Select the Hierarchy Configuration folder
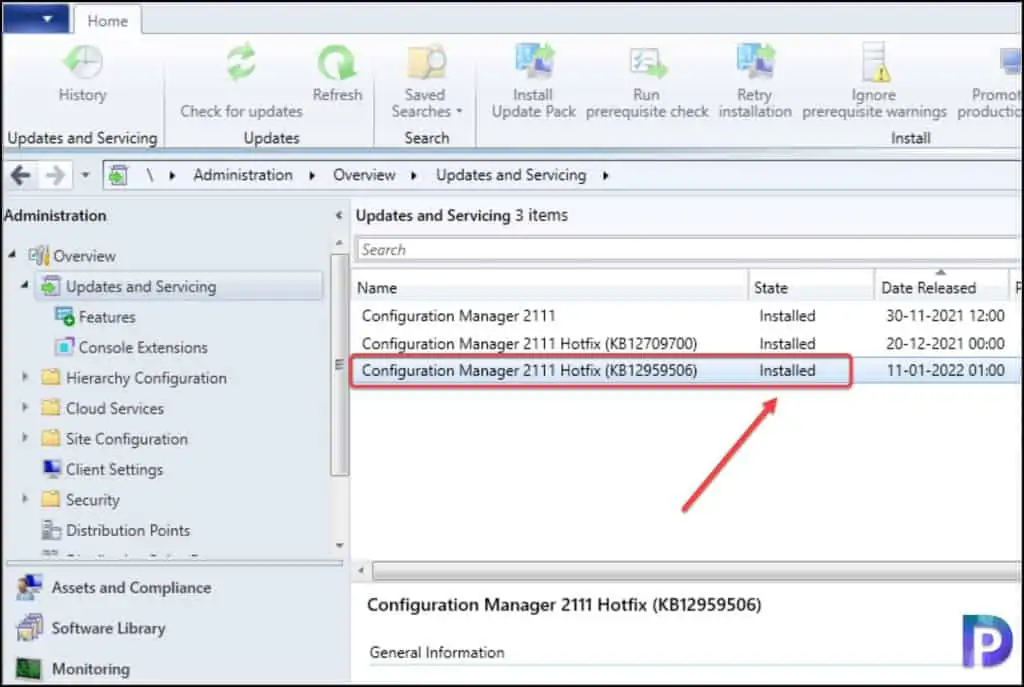 click(146, 378)
